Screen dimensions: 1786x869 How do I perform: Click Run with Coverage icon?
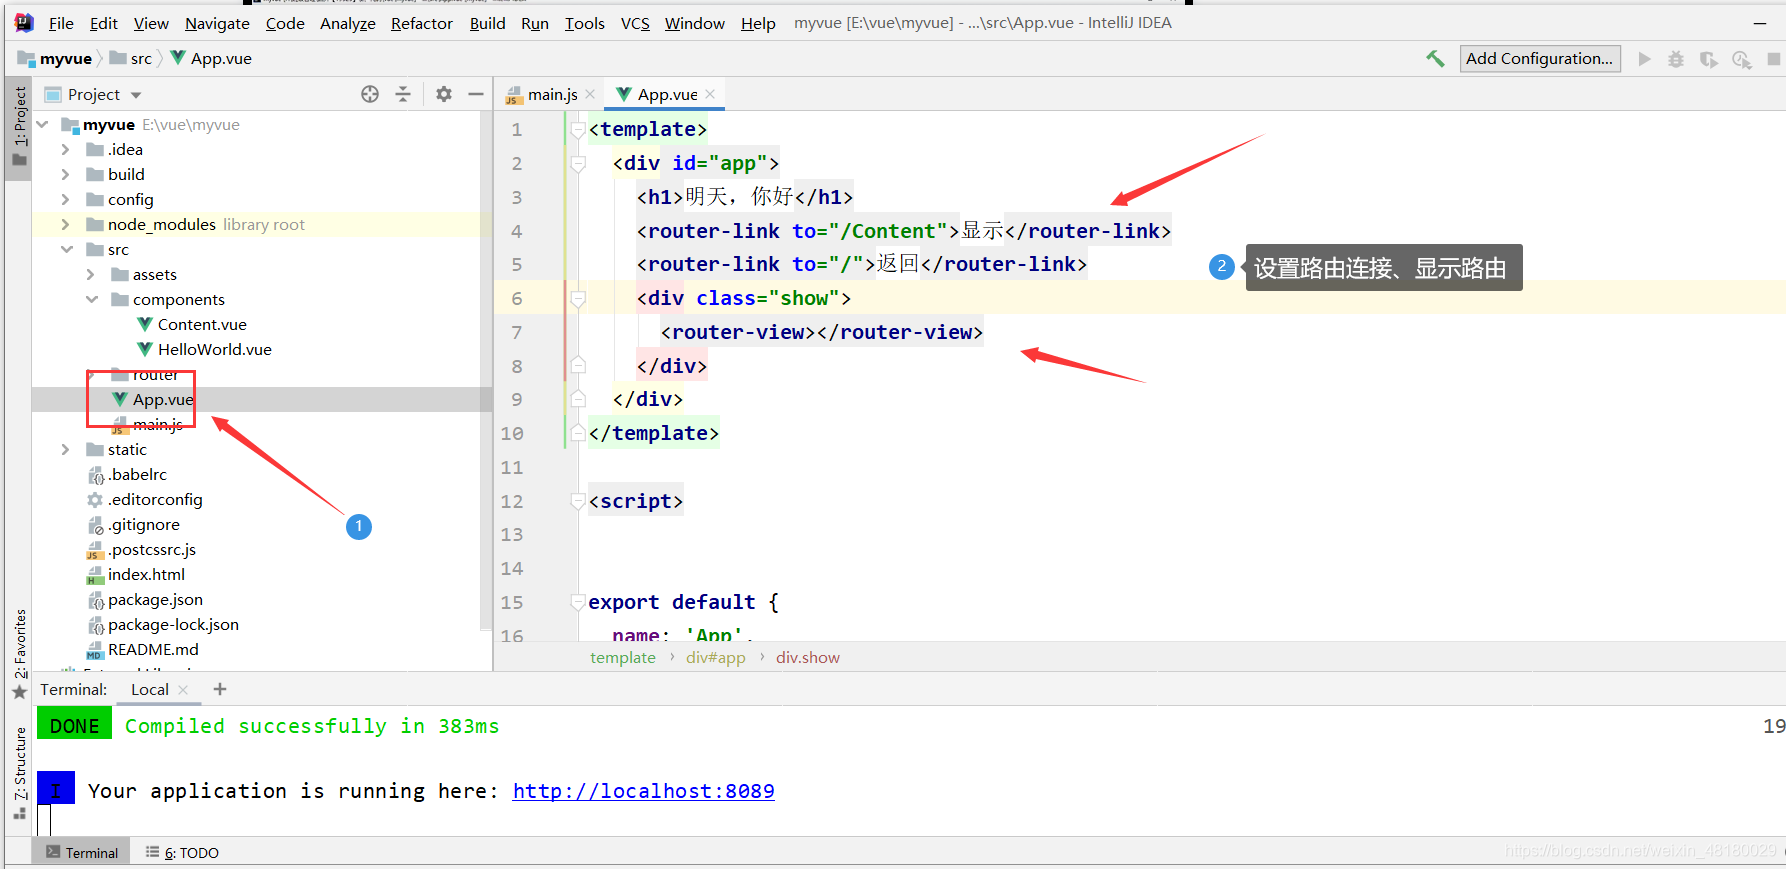pos(1709,59)
